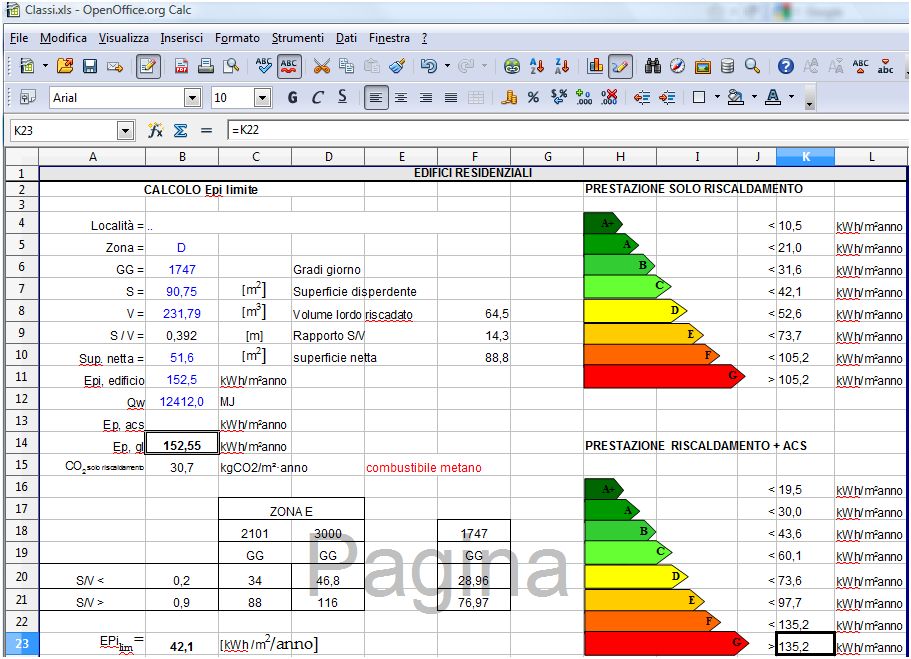Click the formula equals sign button
Screen dimensions: 911x659
click(x=206, y=130)
